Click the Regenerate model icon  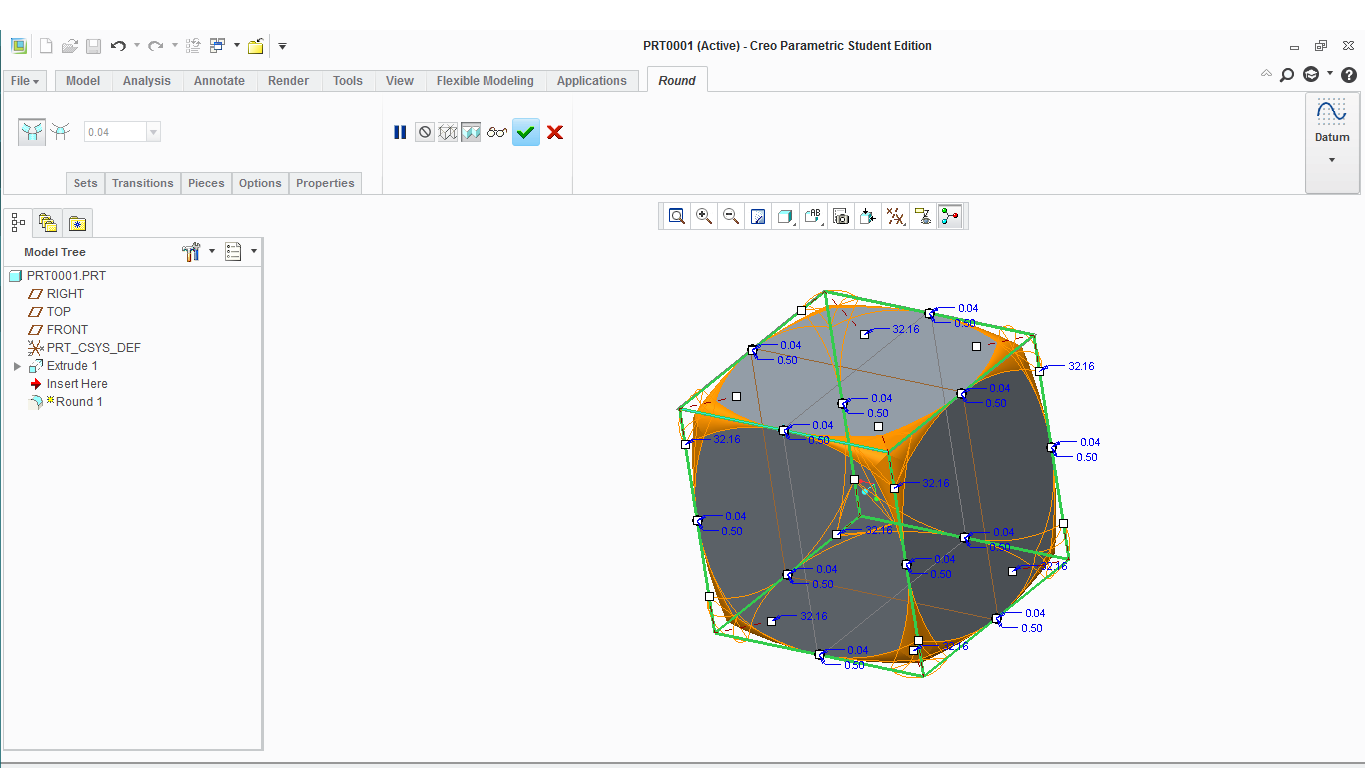pyautogui.click(x=194, y=46)
